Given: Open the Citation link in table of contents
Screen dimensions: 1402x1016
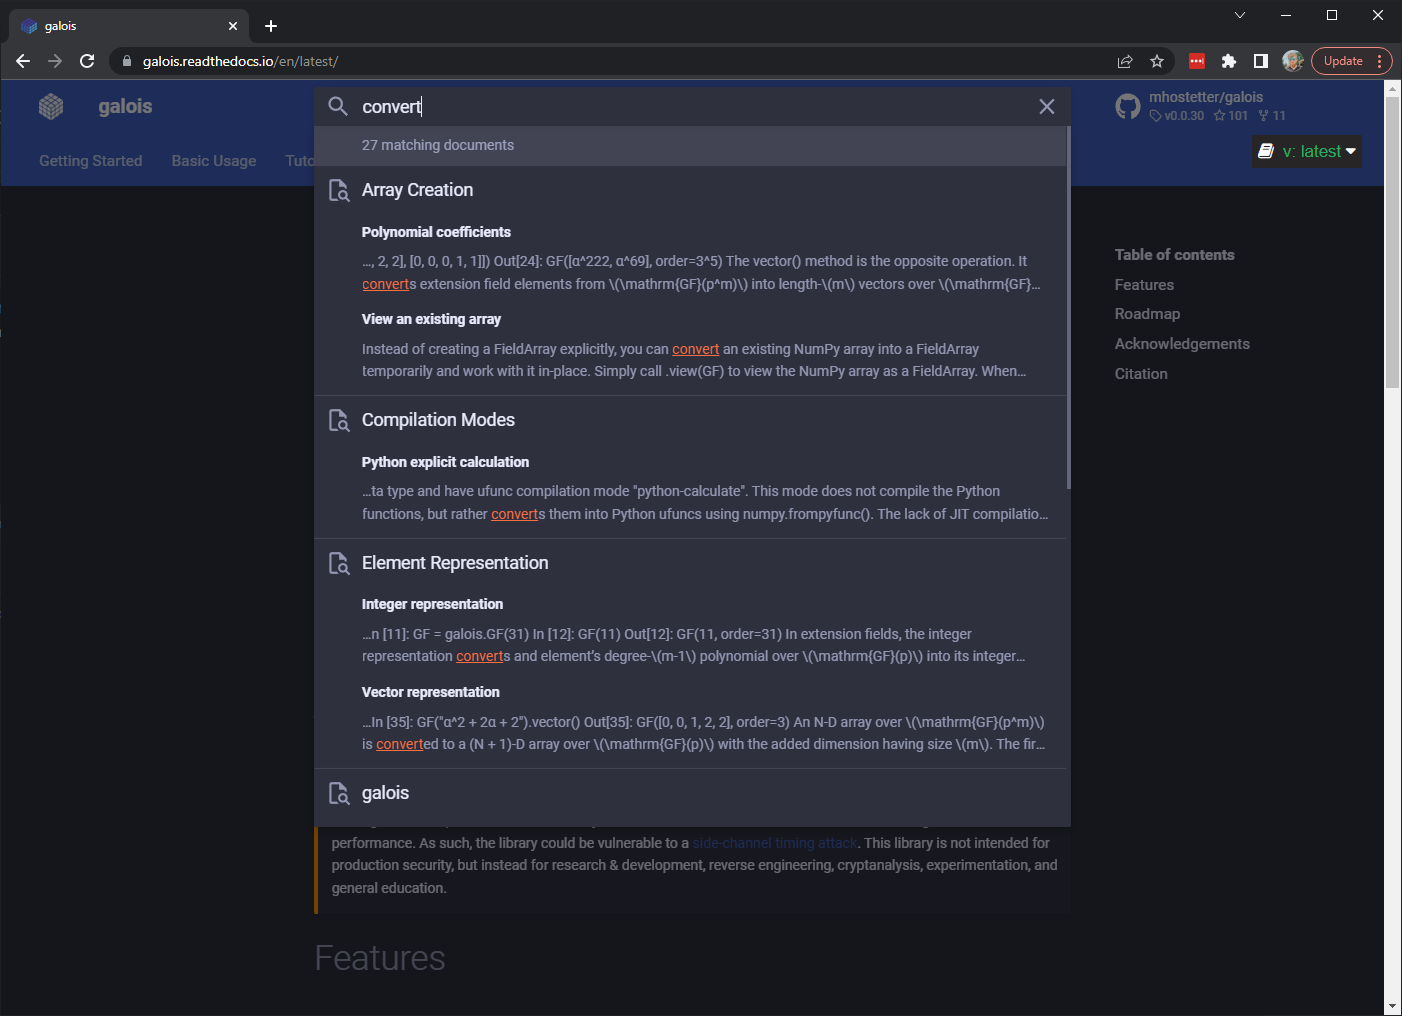Looking at the screenshot, I should tap(1140, 373).
